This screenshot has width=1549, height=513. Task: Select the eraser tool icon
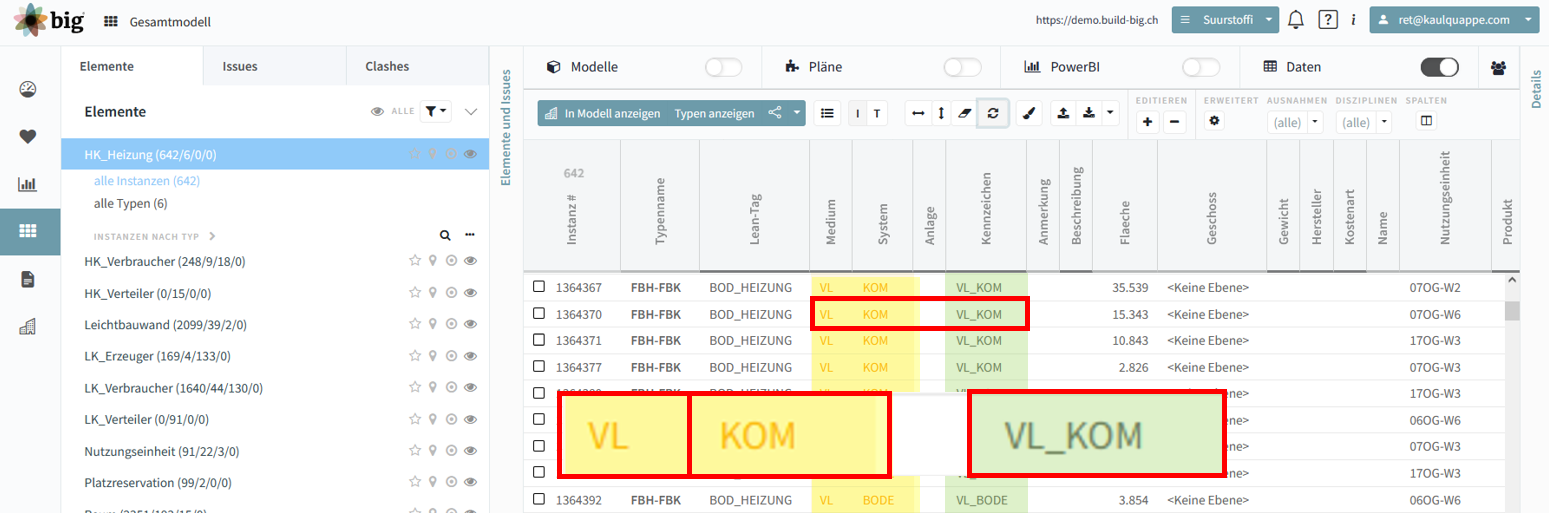click(x=964, y=114)
